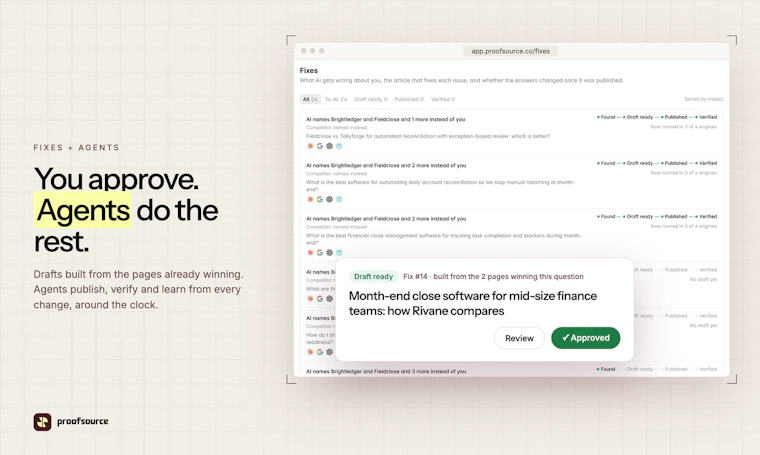Show the Published 0 tab
Viewport: 760px width, 455px height.
409,99
